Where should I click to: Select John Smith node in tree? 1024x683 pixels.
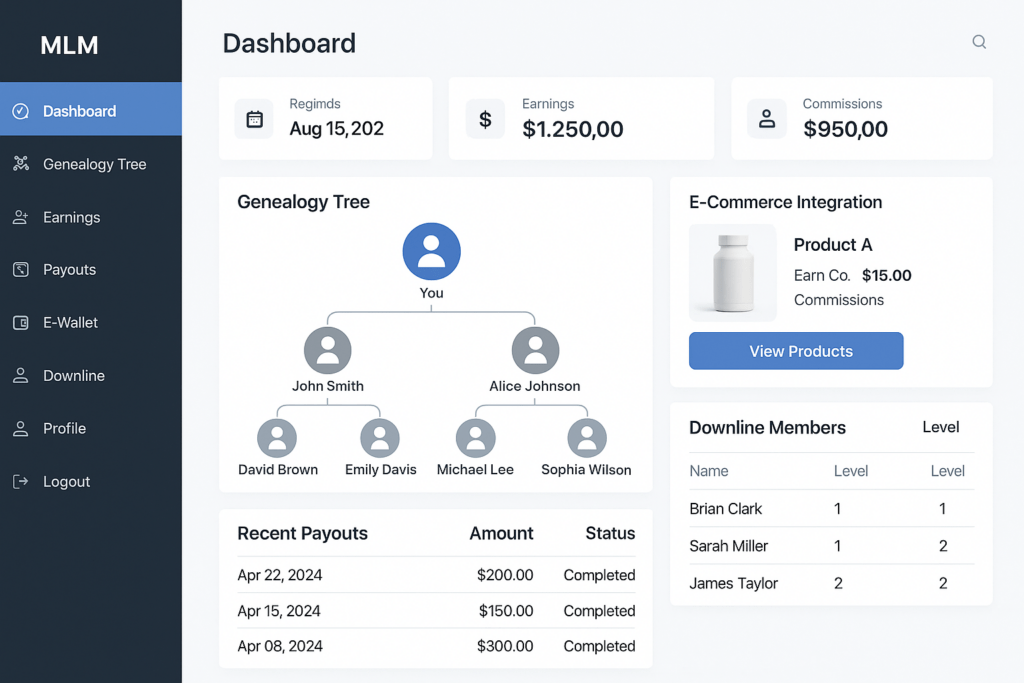point(327,351)
